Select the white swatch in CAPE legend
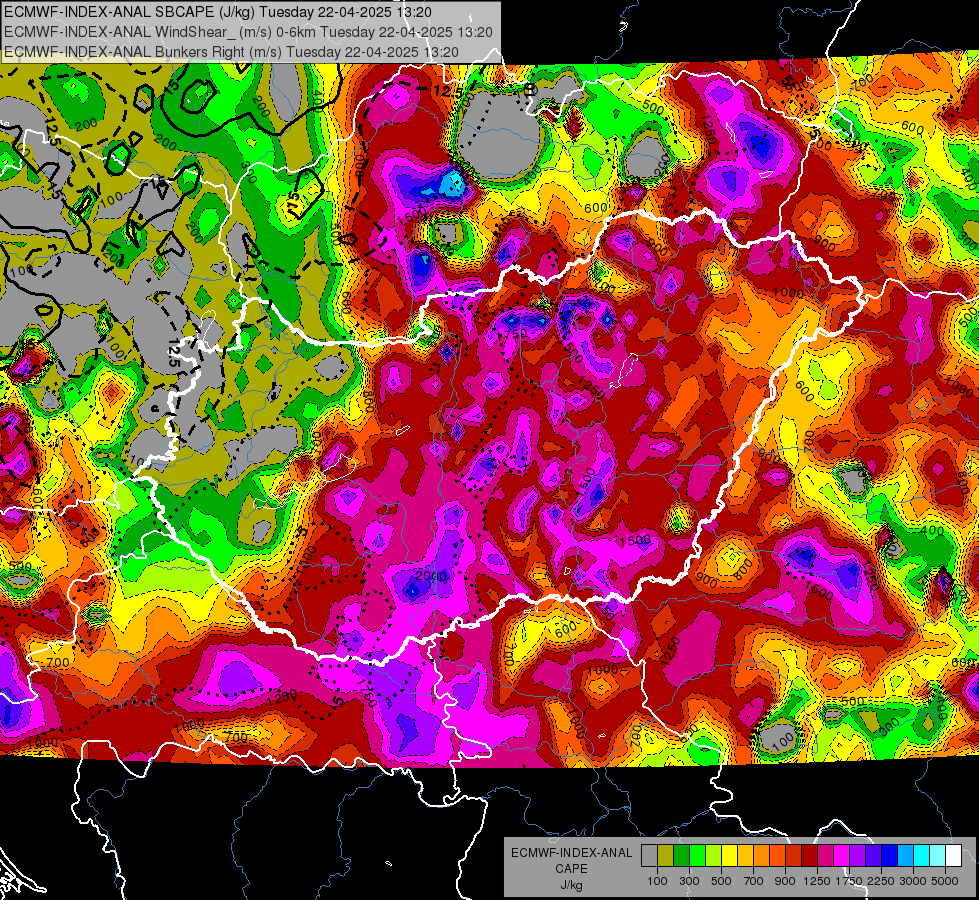Screen dimensions: 979x900 954,855
